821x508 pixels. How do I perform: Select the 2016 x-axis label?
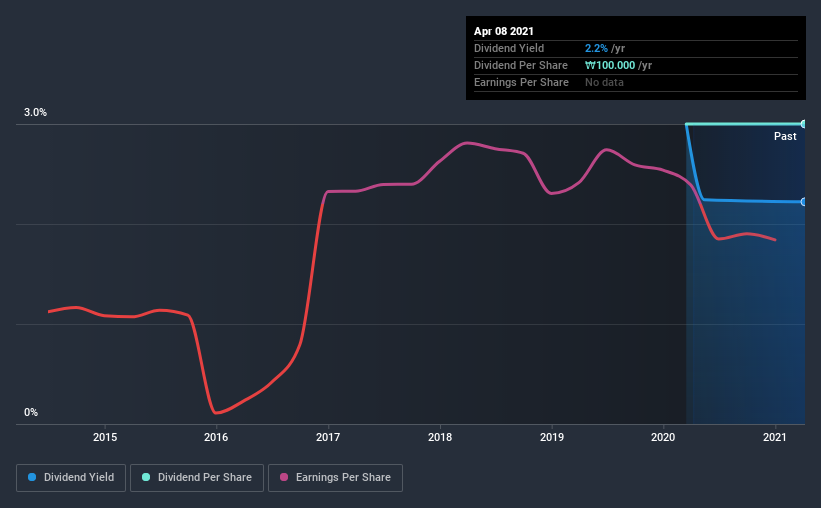coord(216,437)
